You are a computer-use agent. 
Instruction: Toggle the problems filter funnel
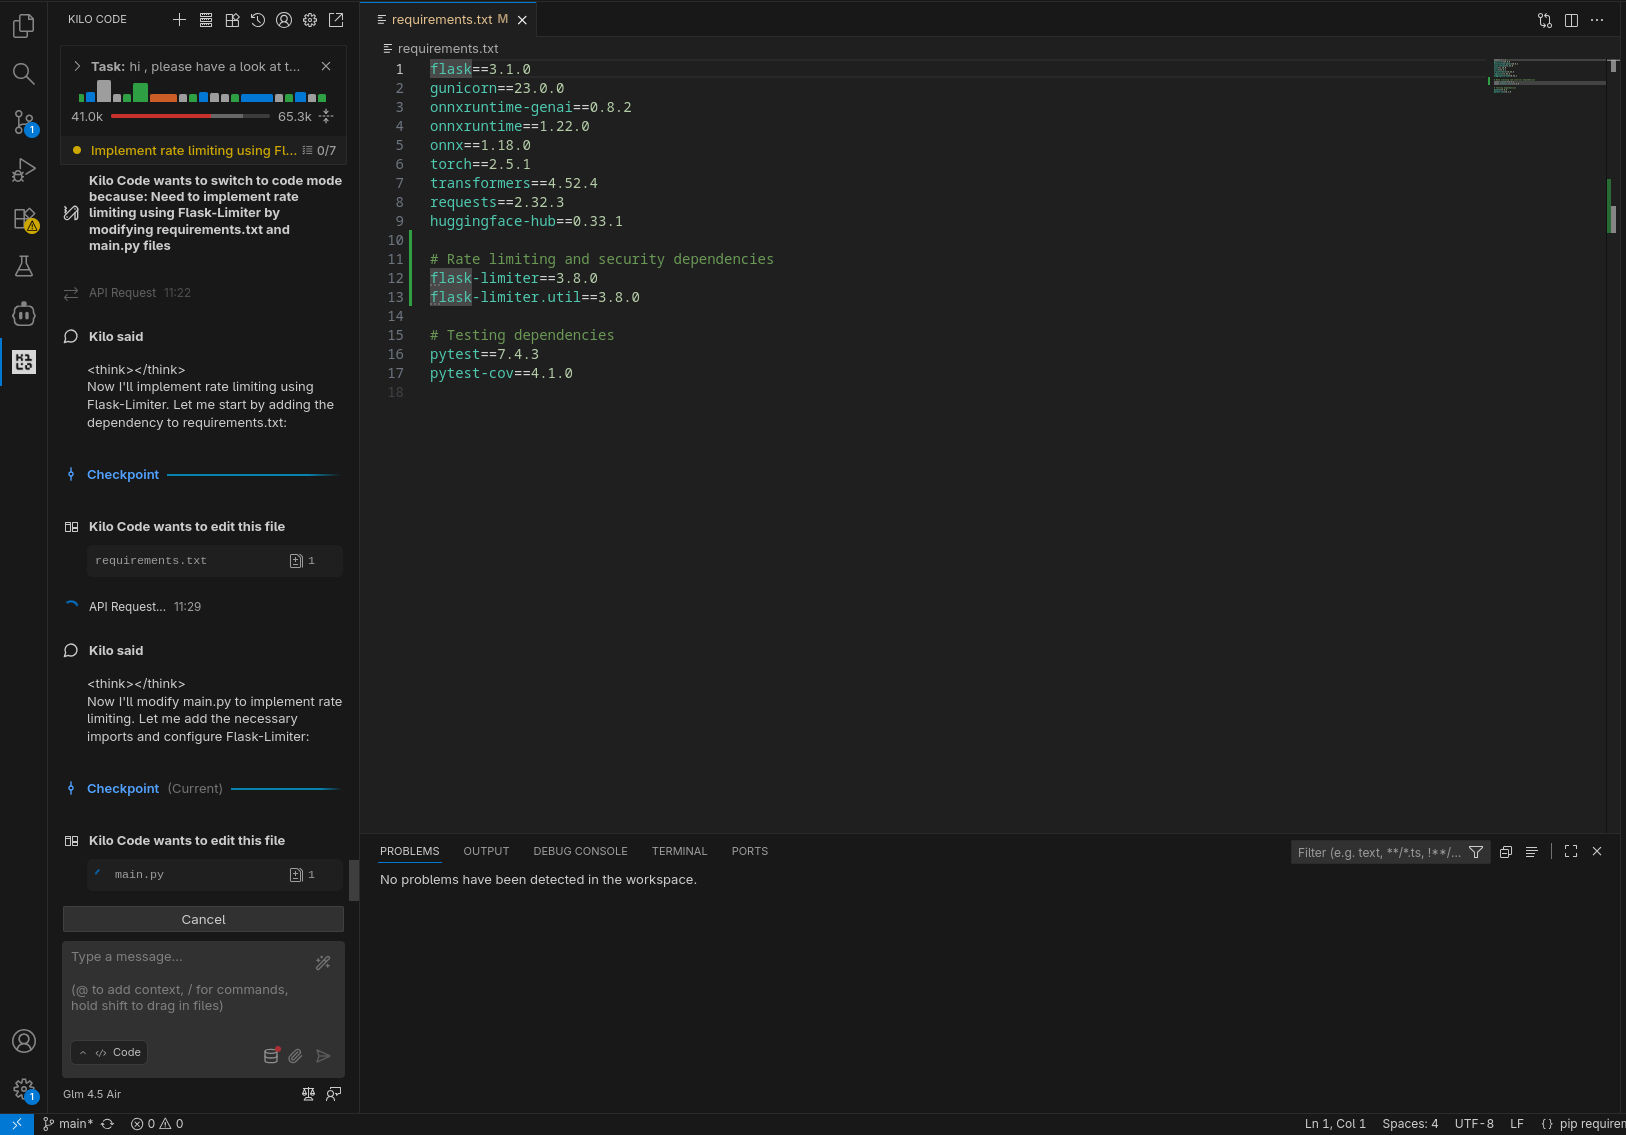click(1476, 852)
